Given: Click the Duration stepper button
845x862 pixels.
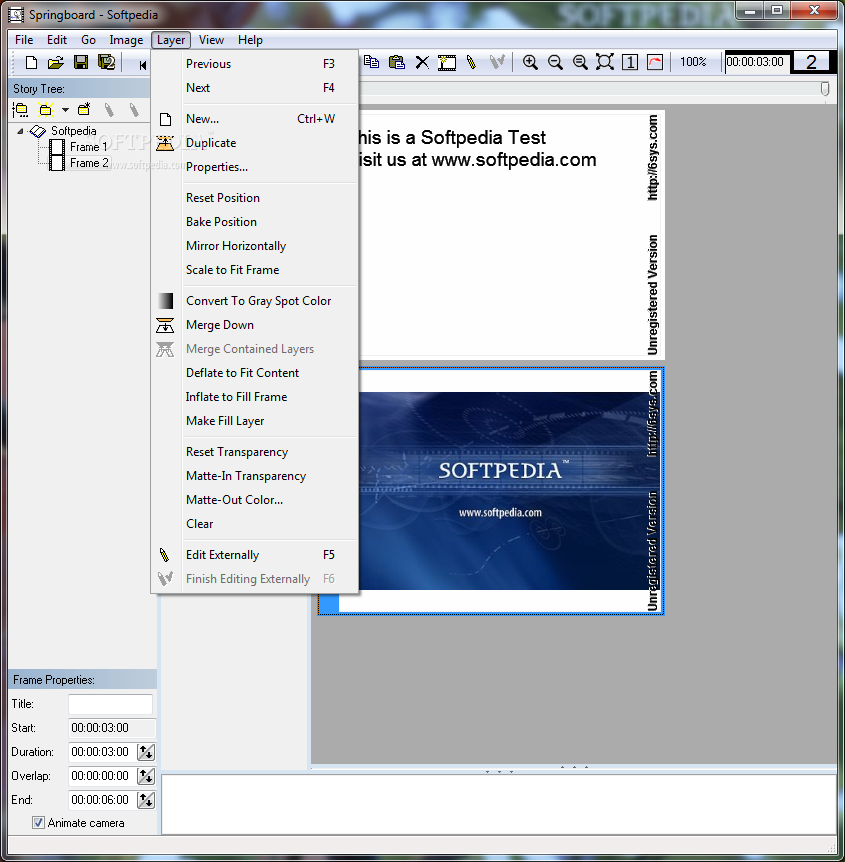Looking at the screenshot, I should pos(146,752).
